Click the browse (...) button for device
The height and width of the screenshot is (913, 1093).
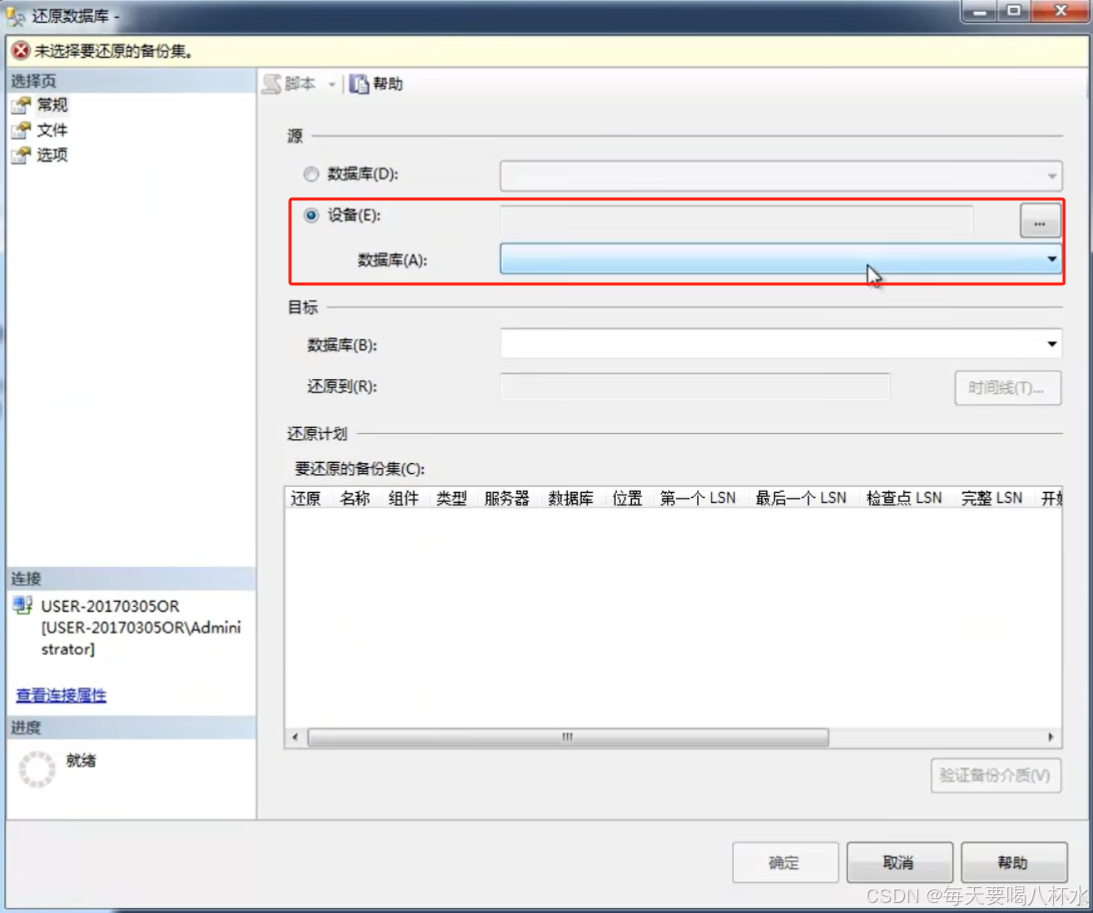pyautogui.click(x=1039, y=221)
